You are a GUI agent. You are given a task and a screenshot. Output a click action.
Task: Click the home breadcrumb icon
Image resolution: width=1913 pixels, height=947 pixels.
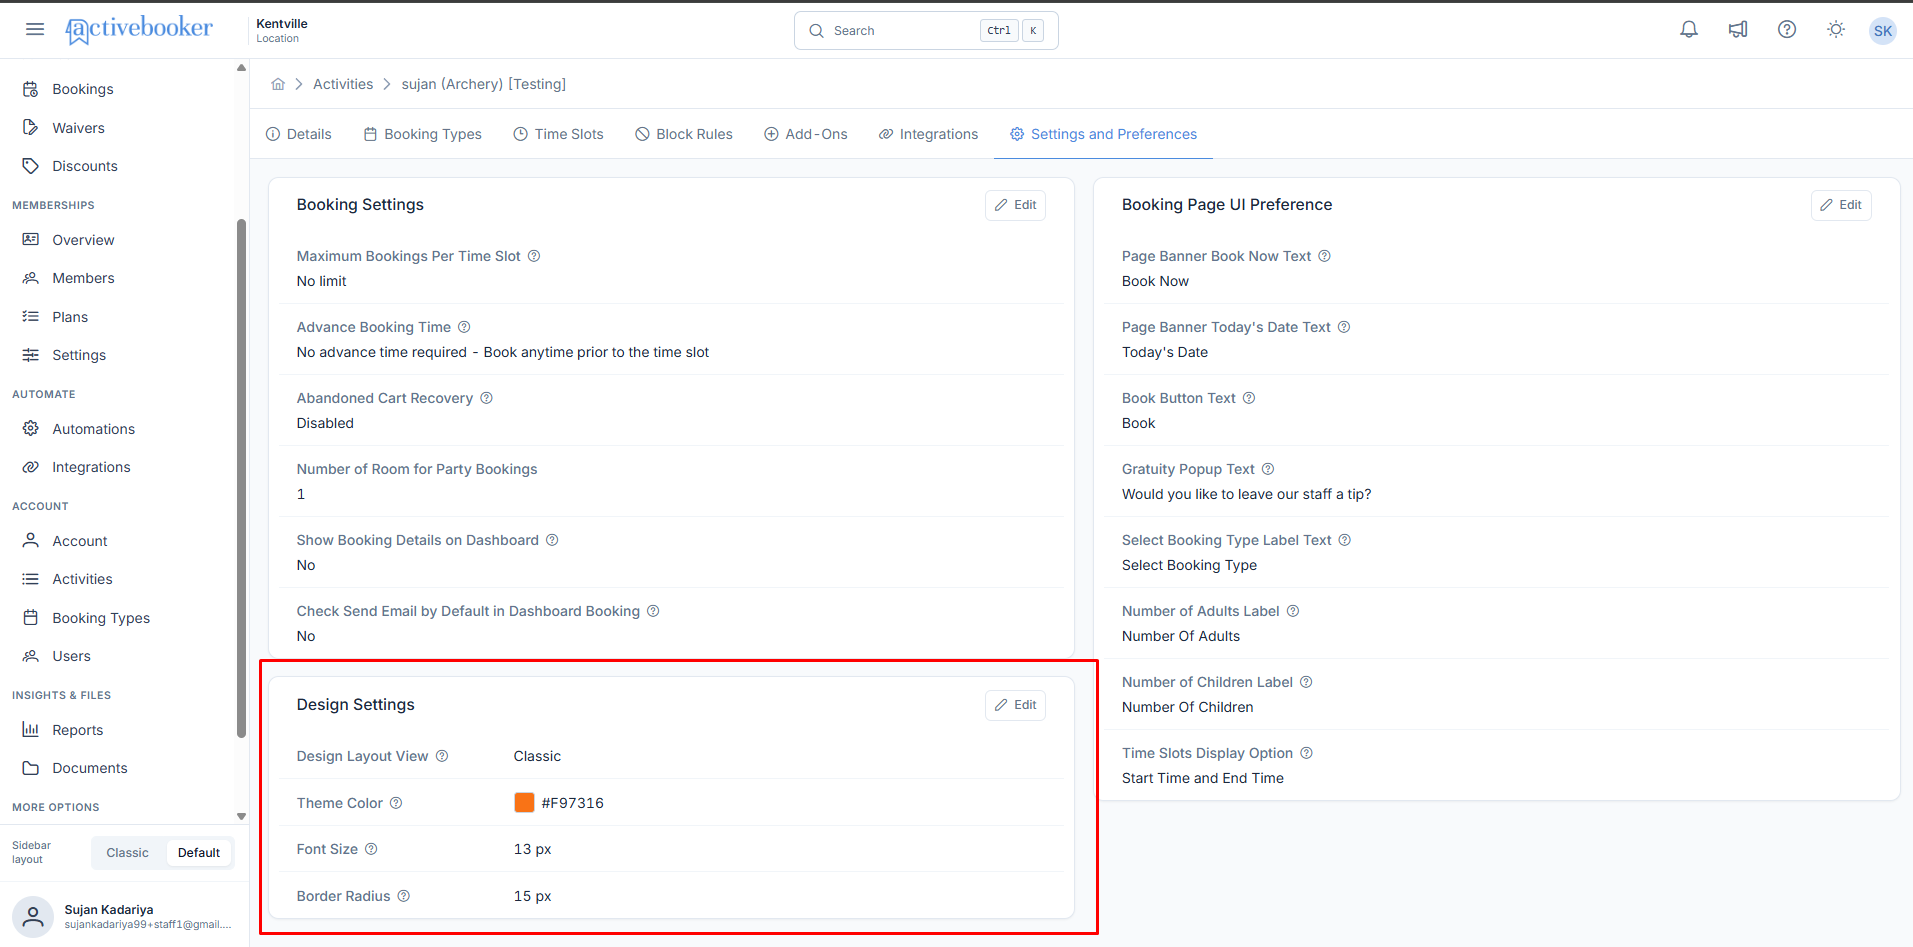point(278,84)
